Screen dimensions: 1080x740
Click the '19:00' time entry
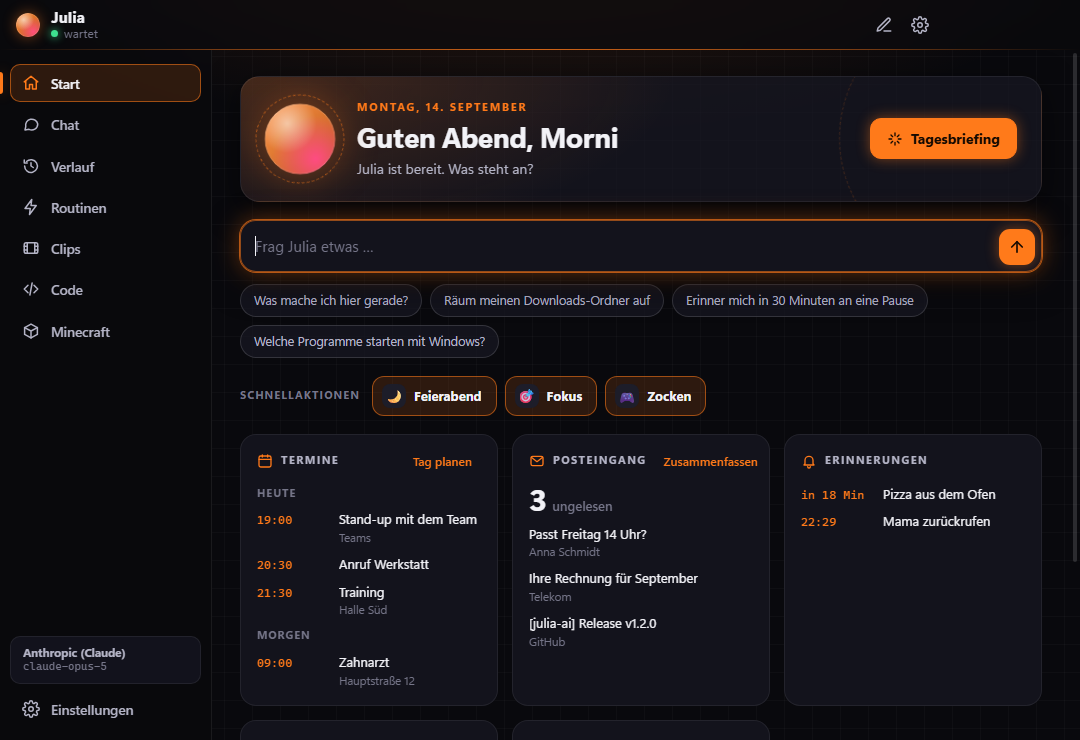point(274,520)
